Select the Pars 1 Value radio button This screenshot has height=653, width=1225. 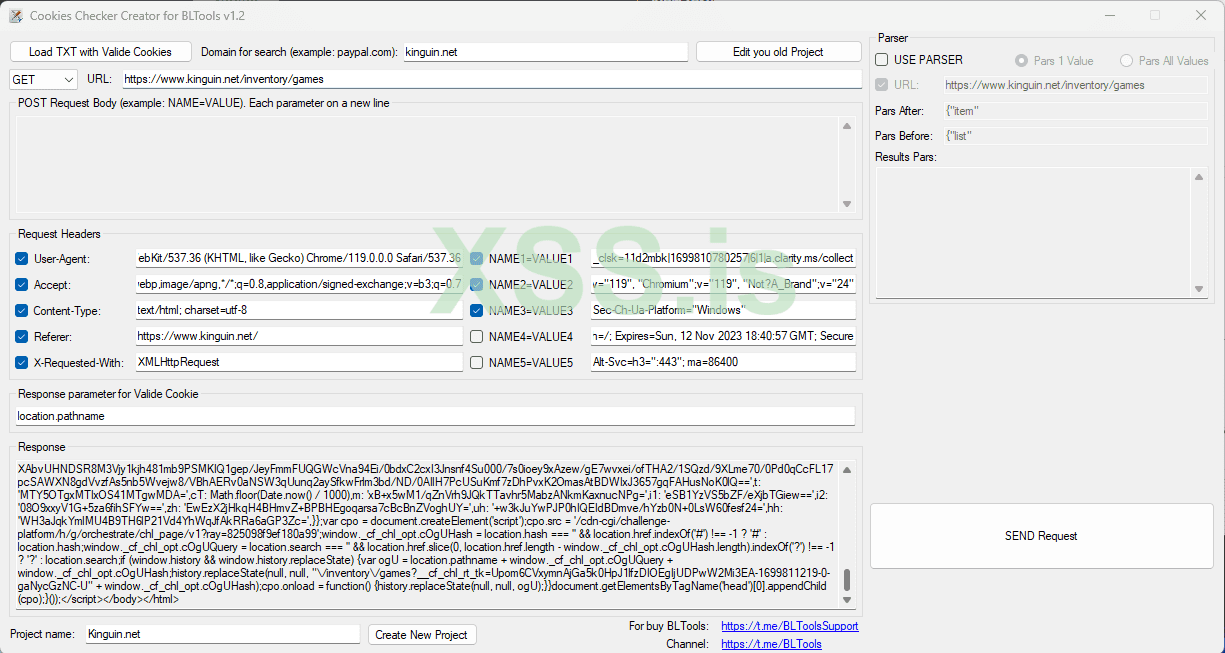[x=1021, y=61]
